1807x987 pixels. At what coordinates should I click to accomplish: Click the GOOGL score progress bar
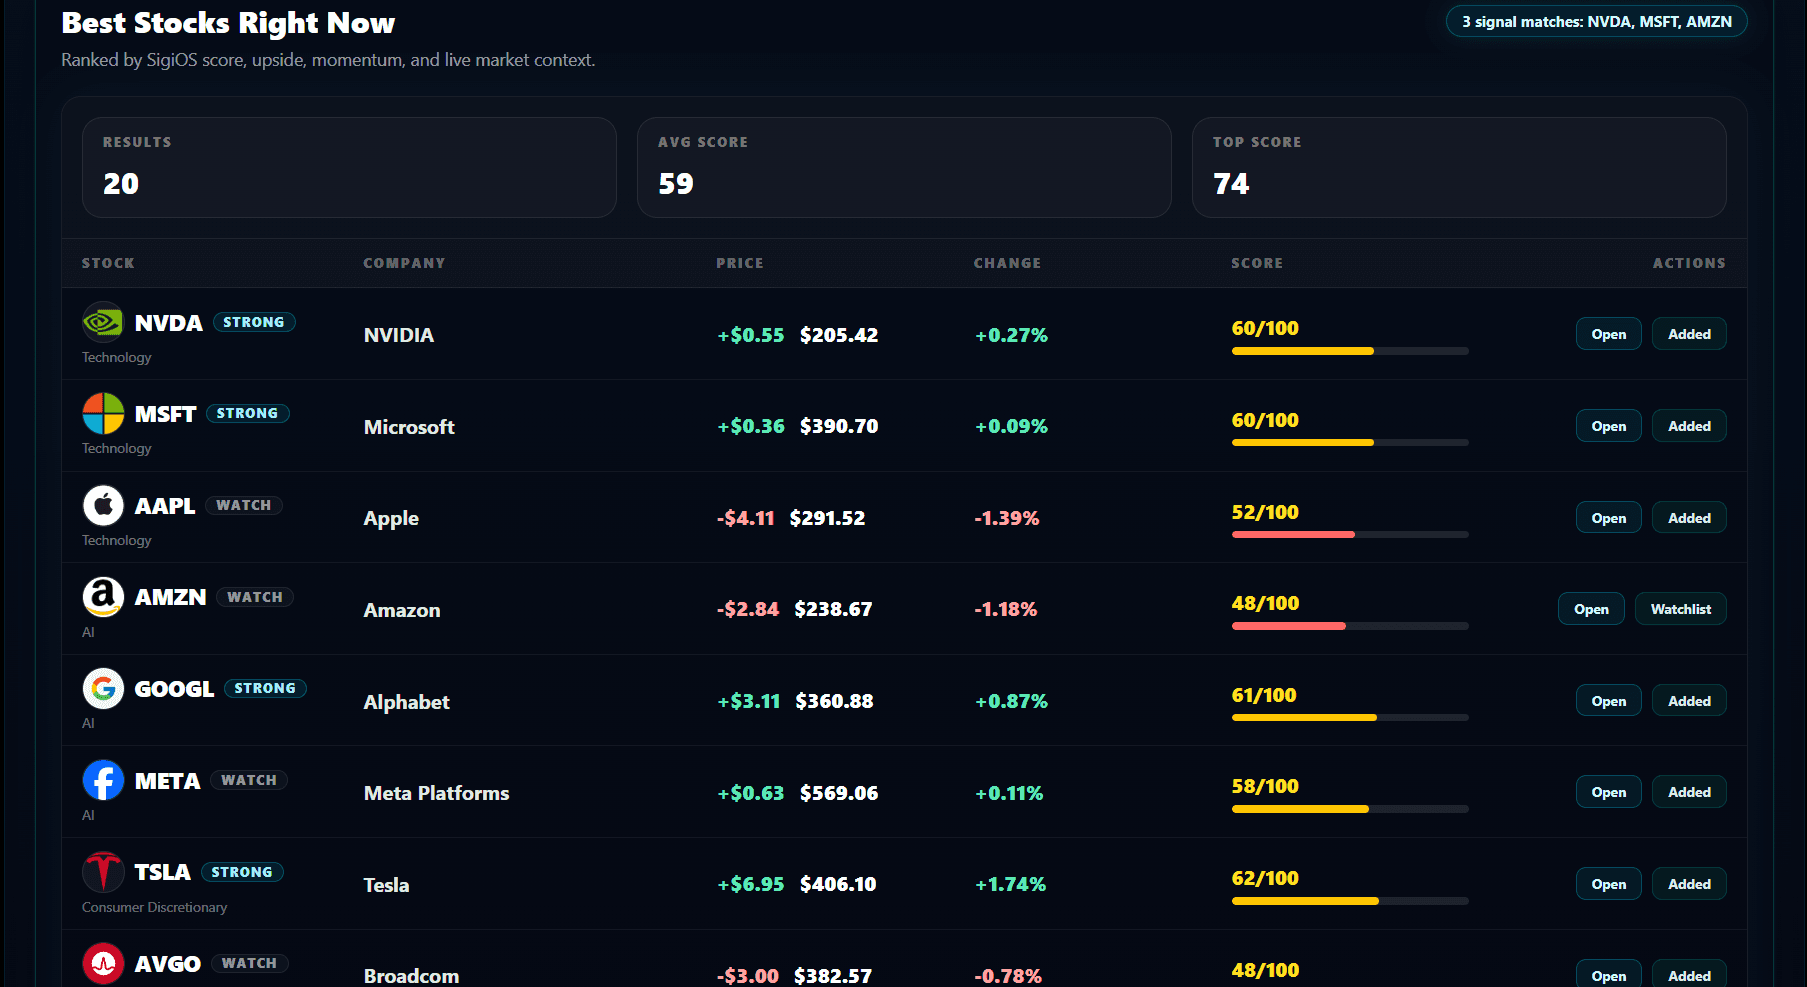tap(1350, 718)
